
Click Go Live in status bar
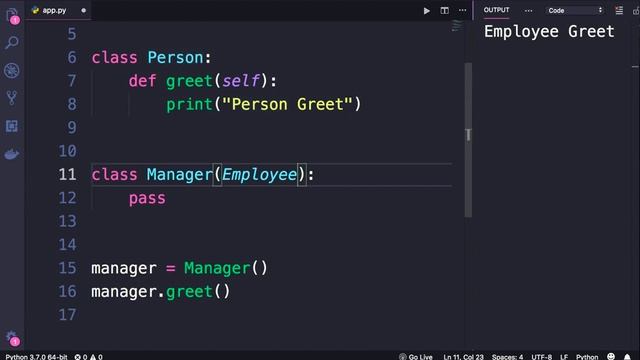416,357
